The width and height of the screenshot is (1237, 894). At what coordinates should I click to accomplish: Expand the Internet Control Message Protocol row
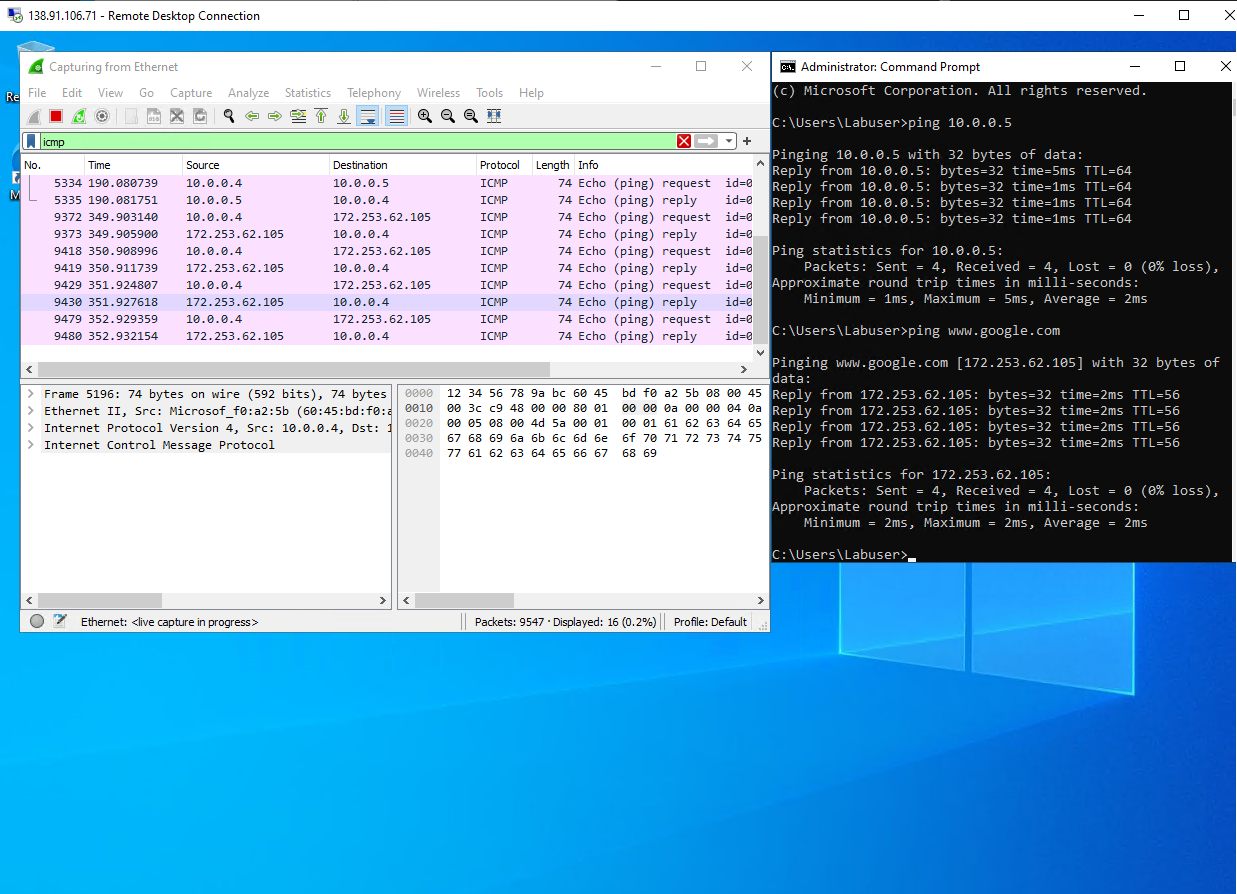30,443
